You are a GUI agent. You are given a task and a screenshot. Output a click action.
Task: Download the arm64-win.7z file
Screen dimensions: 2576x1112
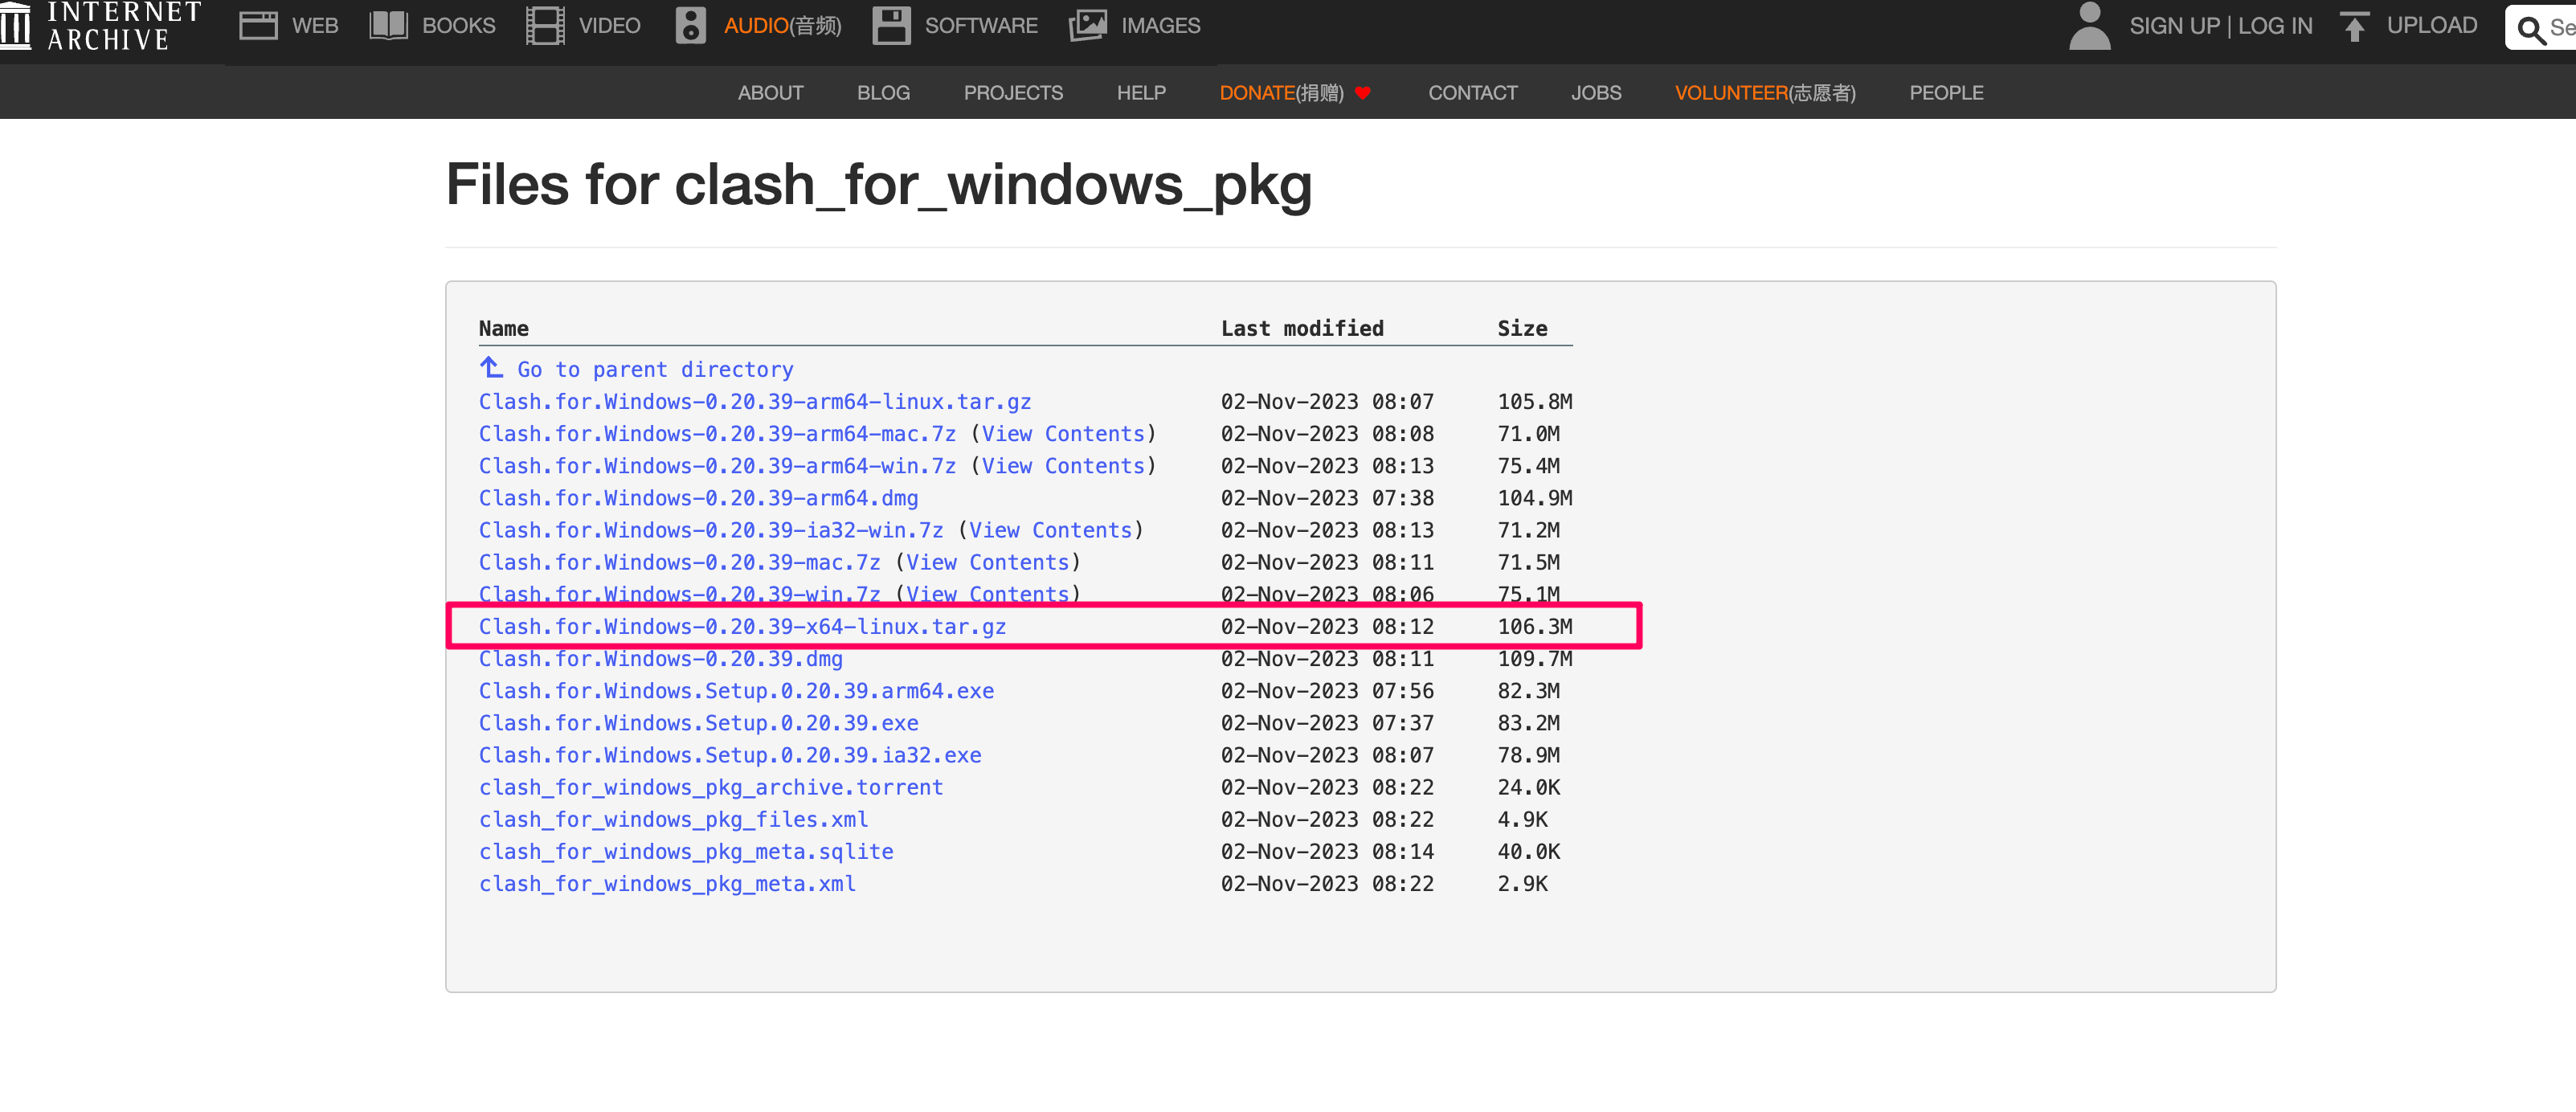[717, 465]
